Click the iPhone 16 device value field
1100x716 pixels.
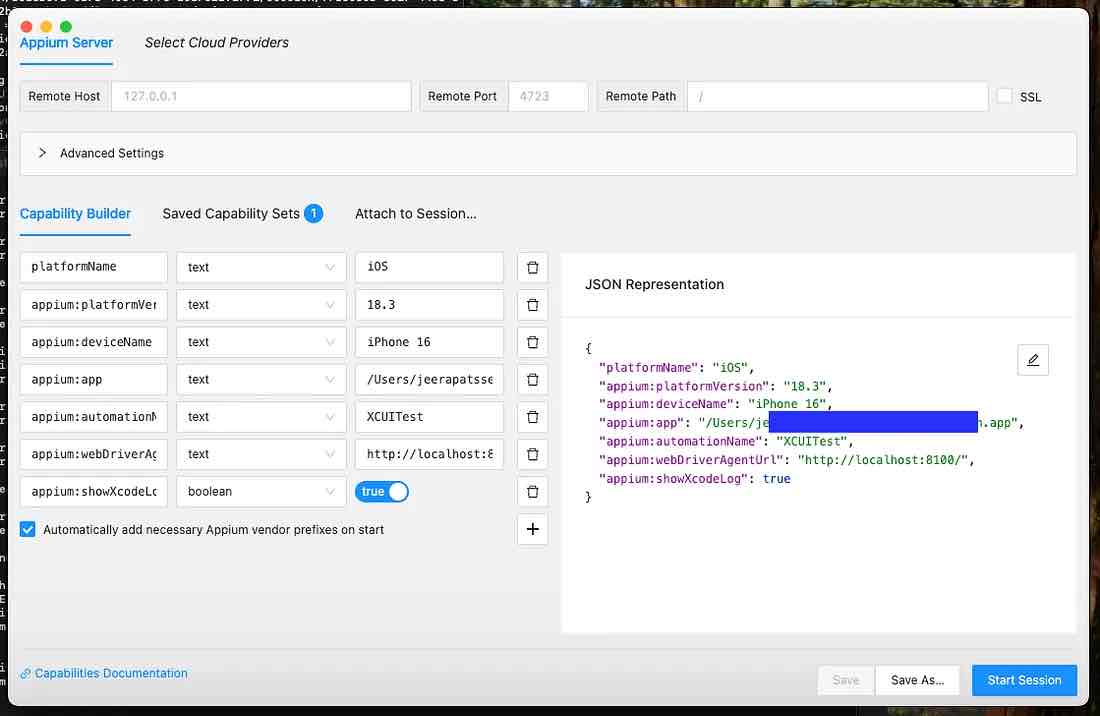429,342
